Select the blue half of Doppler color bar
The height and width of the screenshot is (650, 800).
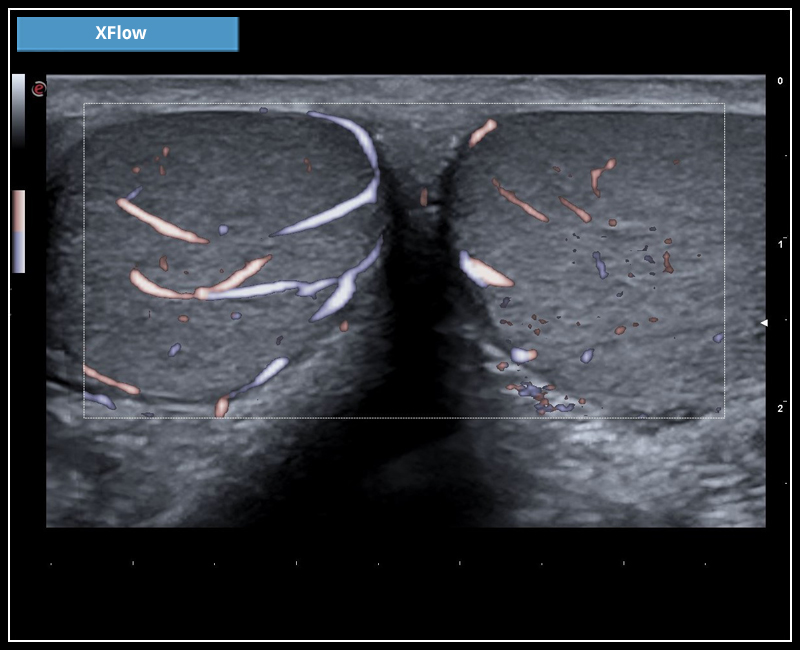(x=18, y=254)
